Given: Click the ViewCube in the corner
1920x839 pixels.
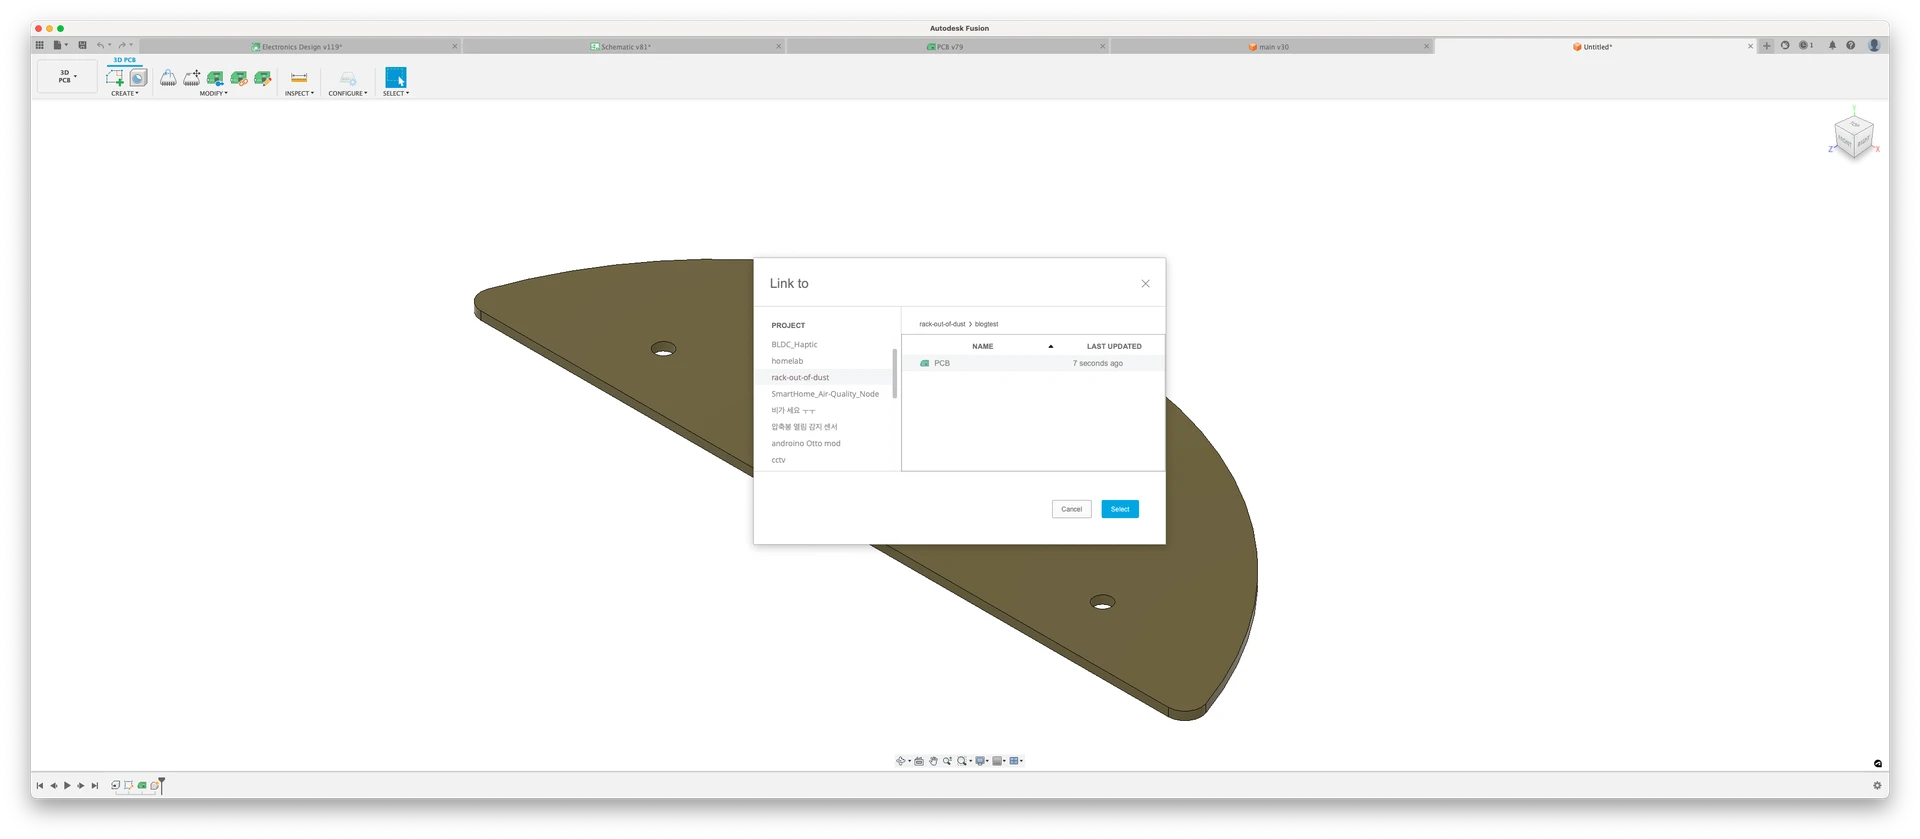Looking at the screenshot, I should click(1853, 136).
